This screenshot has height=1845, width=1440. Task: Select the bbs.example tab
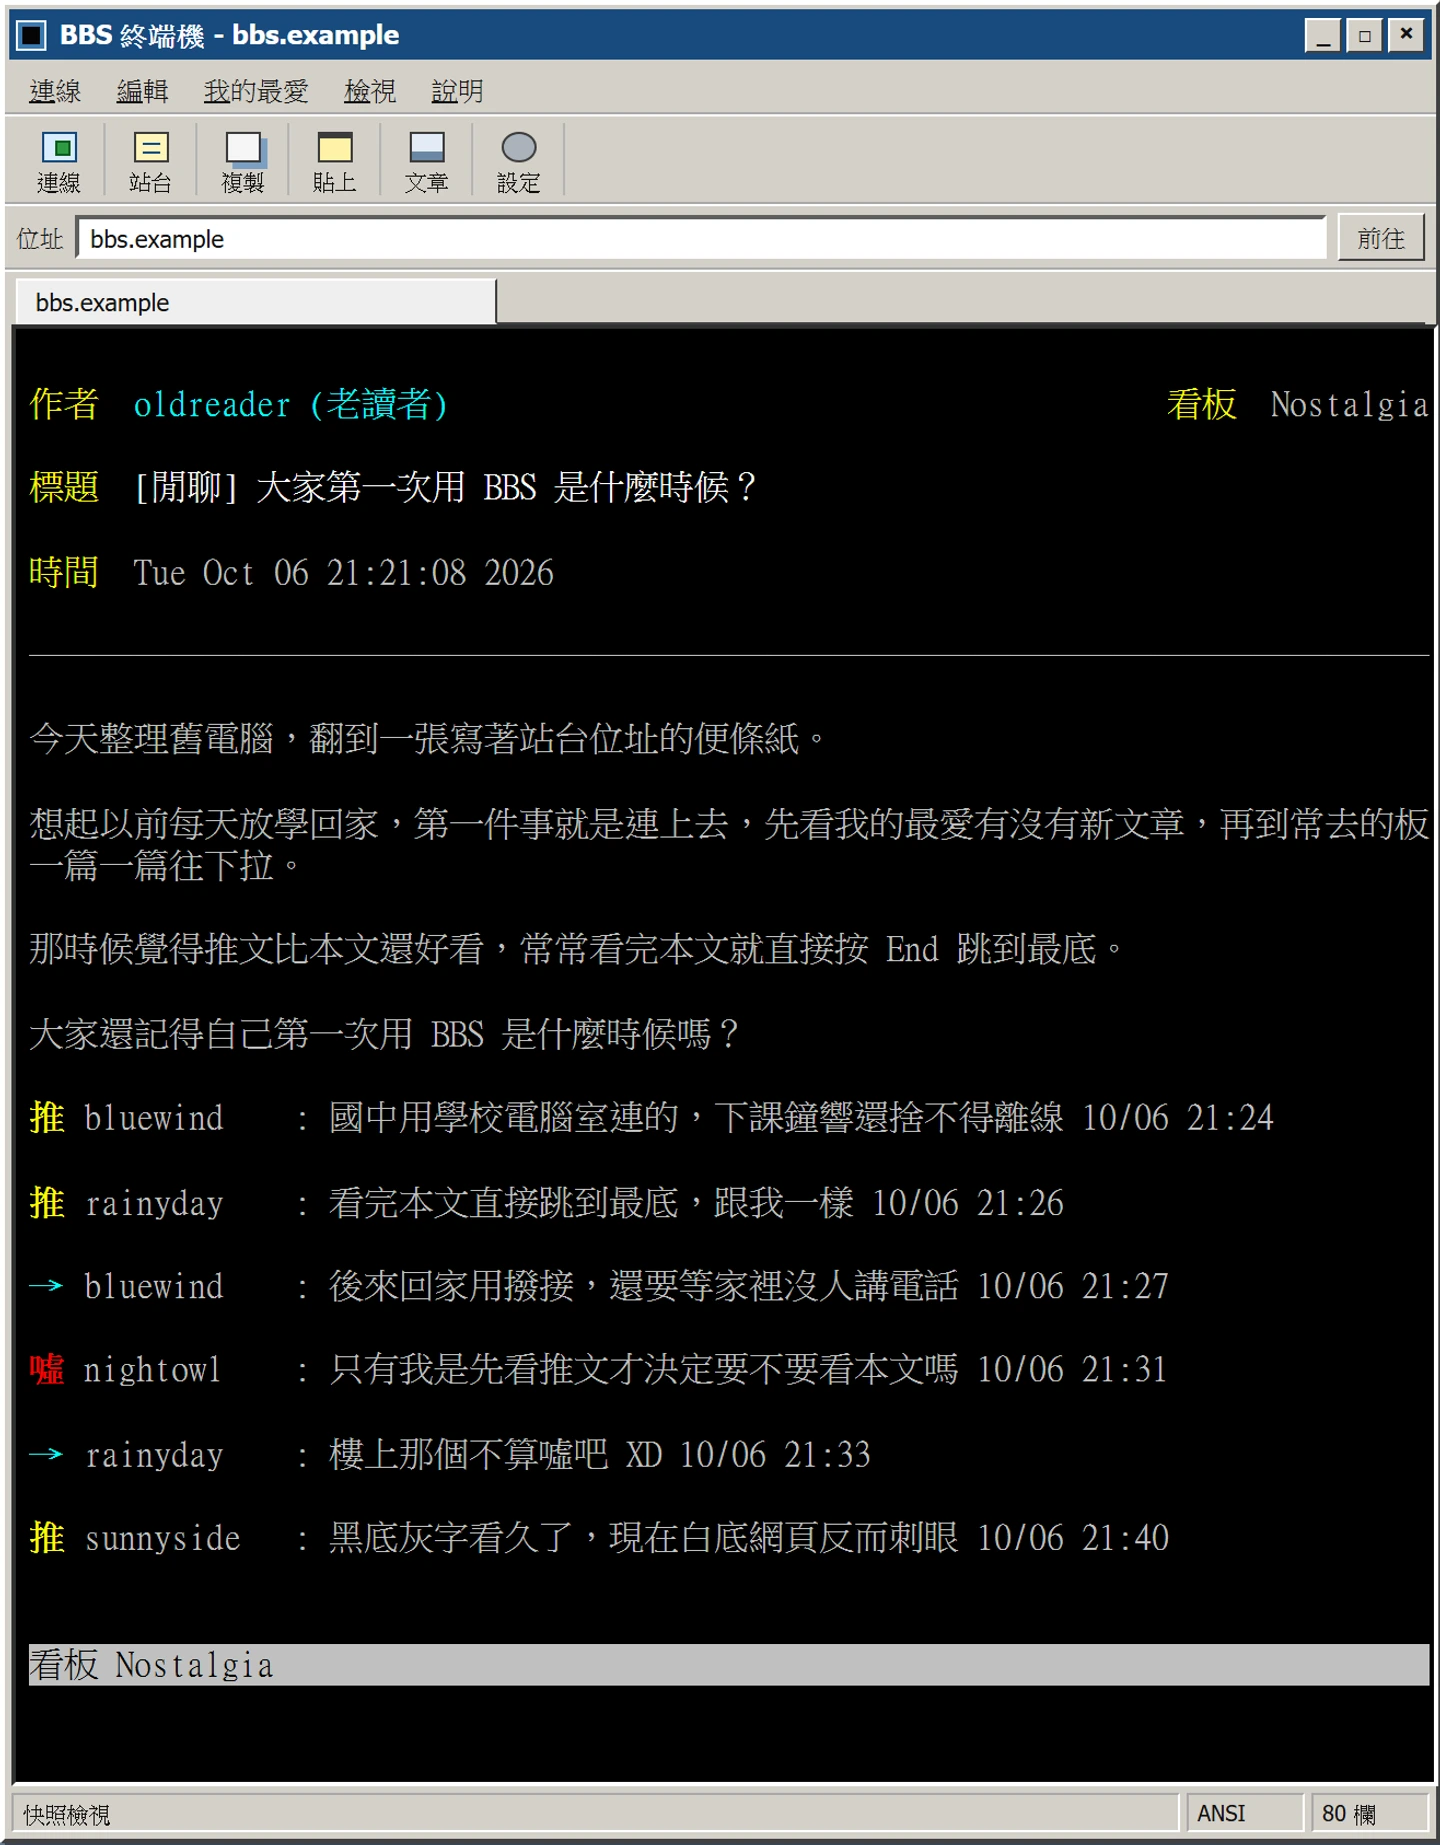256,302
